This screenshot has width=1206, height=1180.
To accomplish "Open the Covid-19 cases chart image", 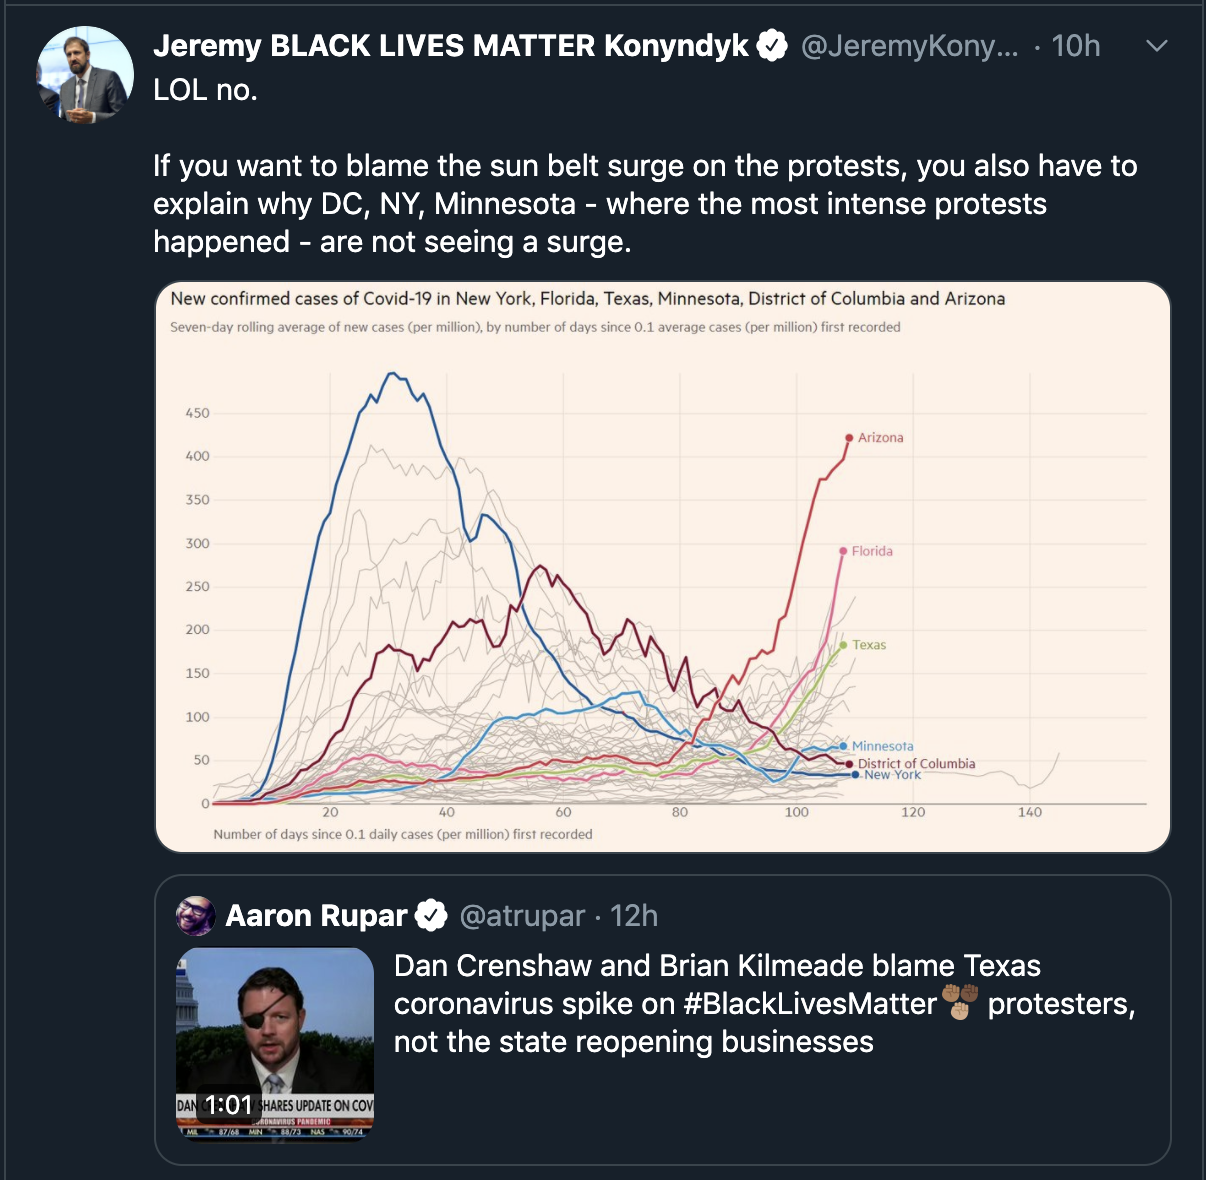I will point(663,567).
